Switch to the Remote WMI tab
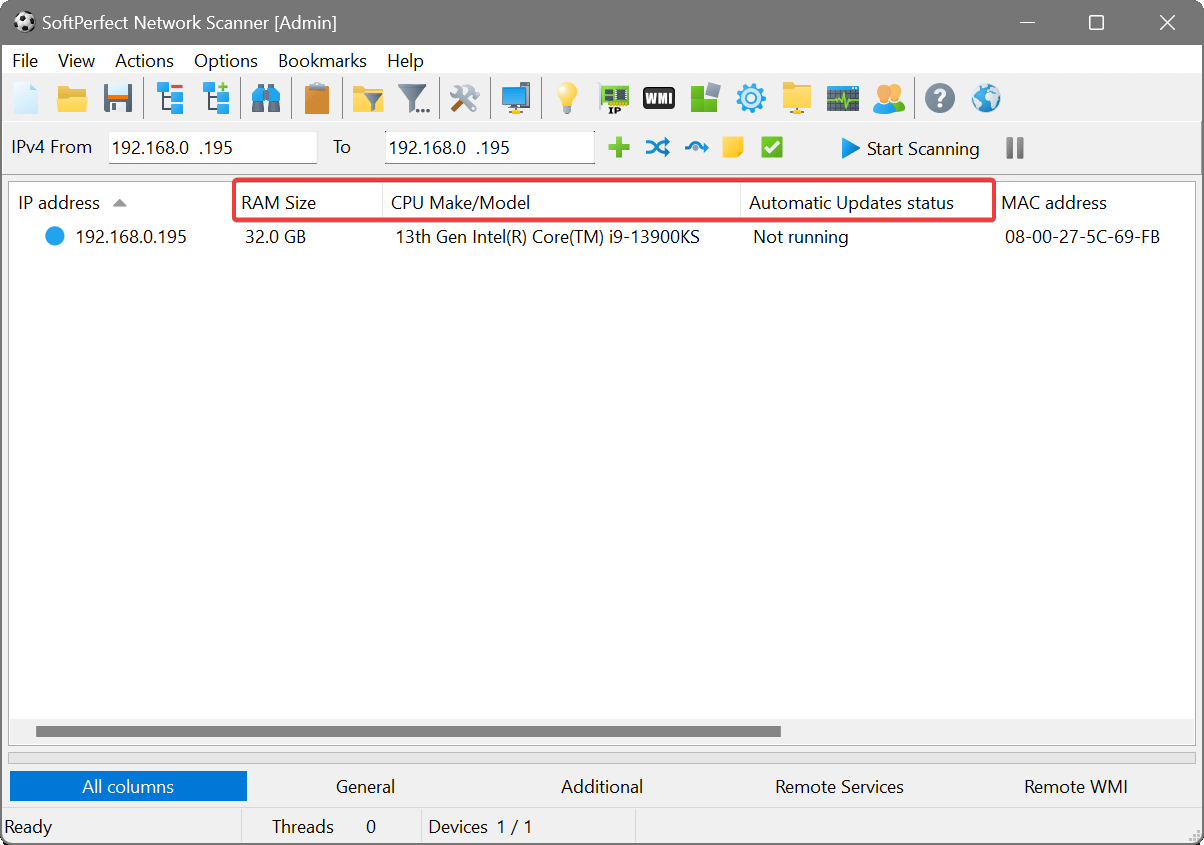 point(1076,786)
